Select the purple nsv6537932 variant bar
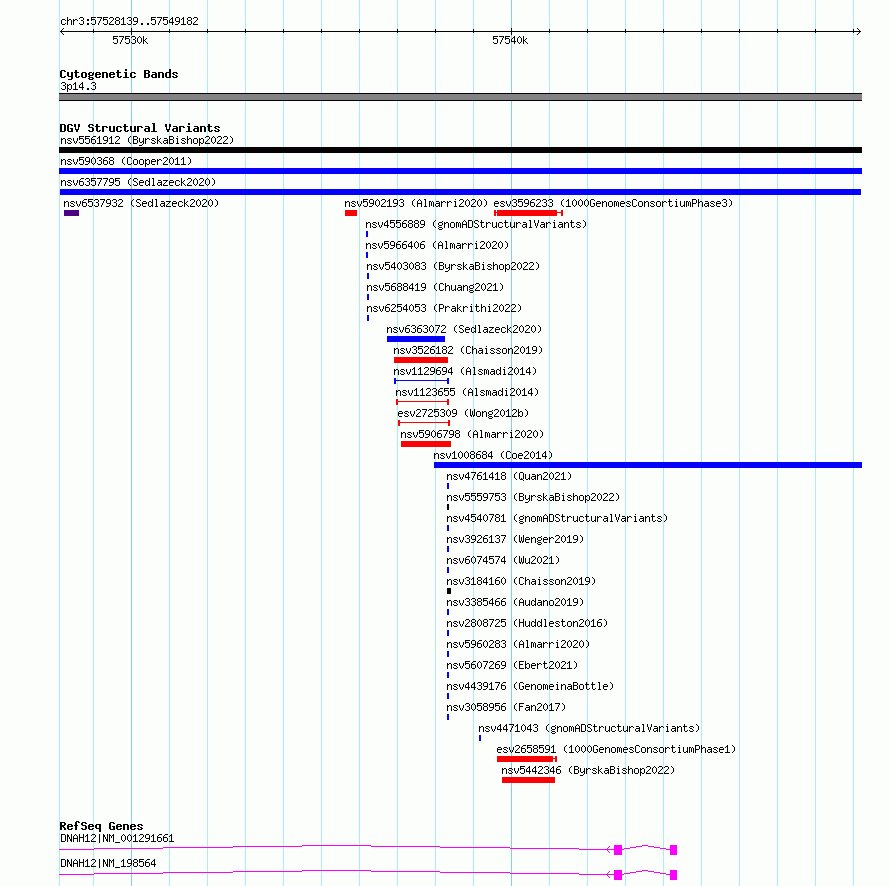The height and width of the screenshot is (886, 890). [72, 213]
